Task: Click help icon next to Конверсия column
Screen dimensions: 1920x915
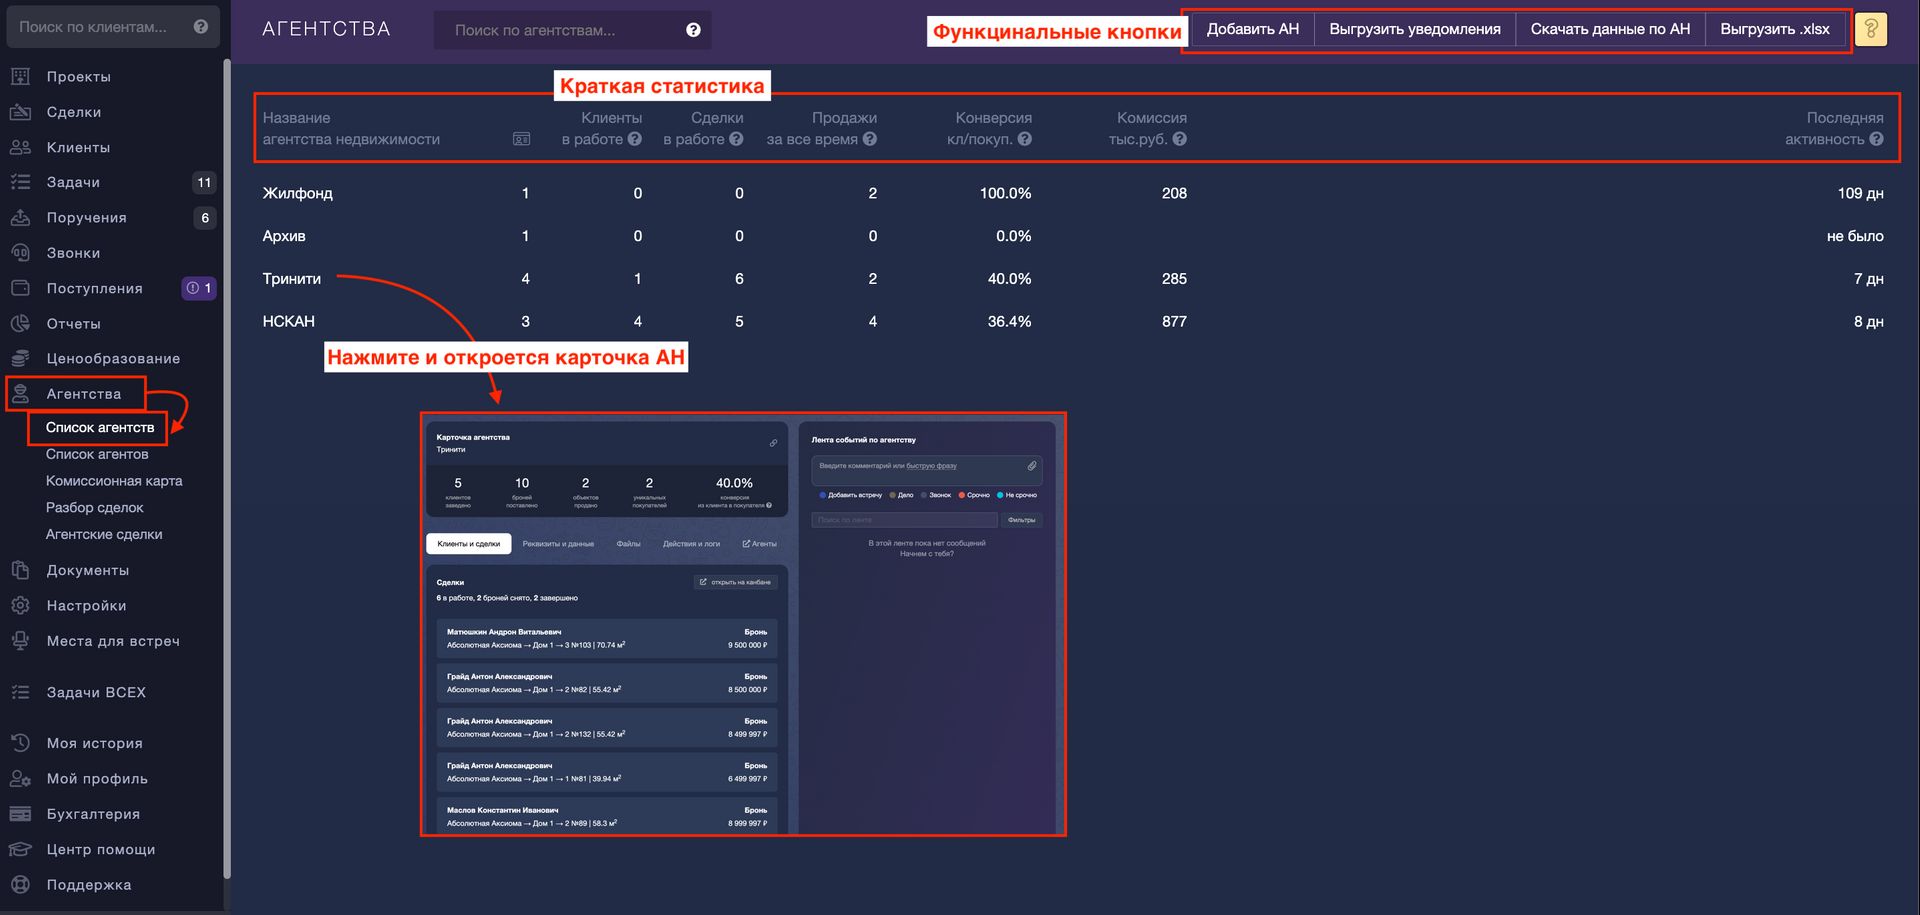Action: click(1024, 139)
